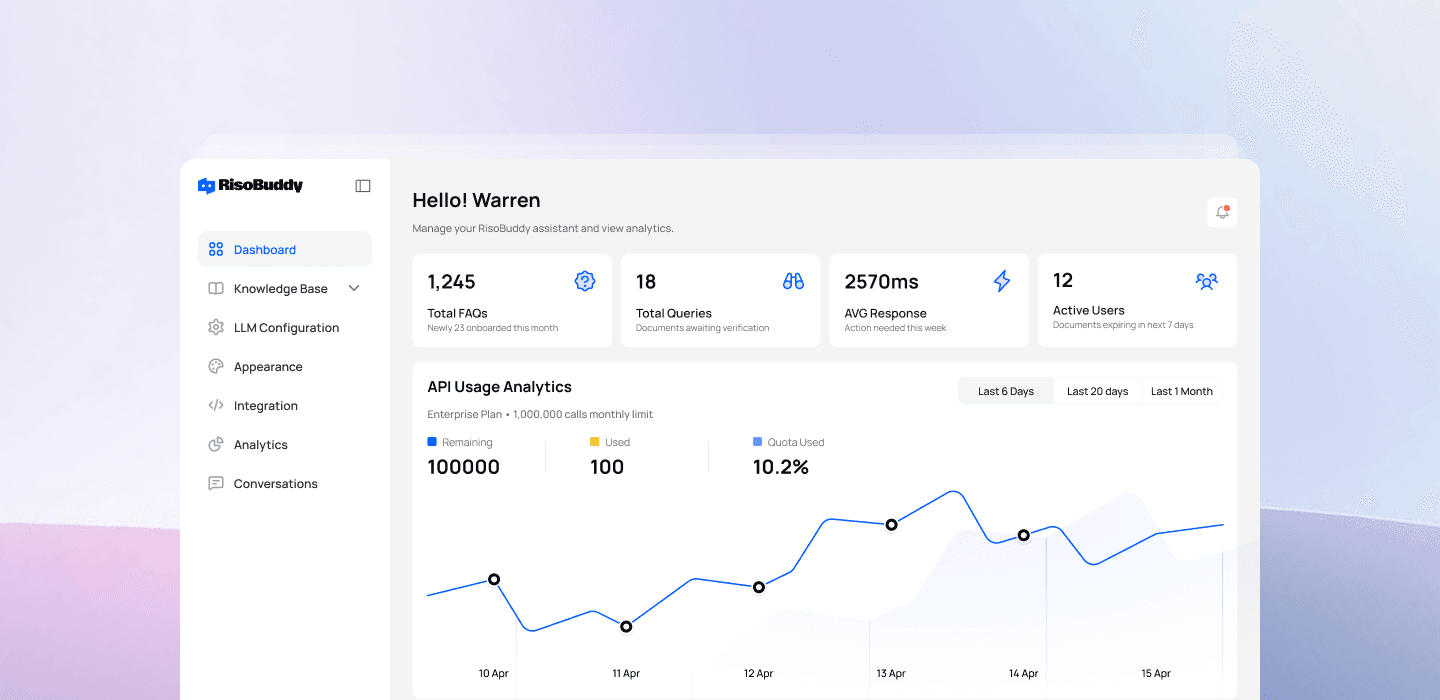Click the 1,245 Total FAQs value
This screenshot has width=1440, height=700.
point(451,282)
